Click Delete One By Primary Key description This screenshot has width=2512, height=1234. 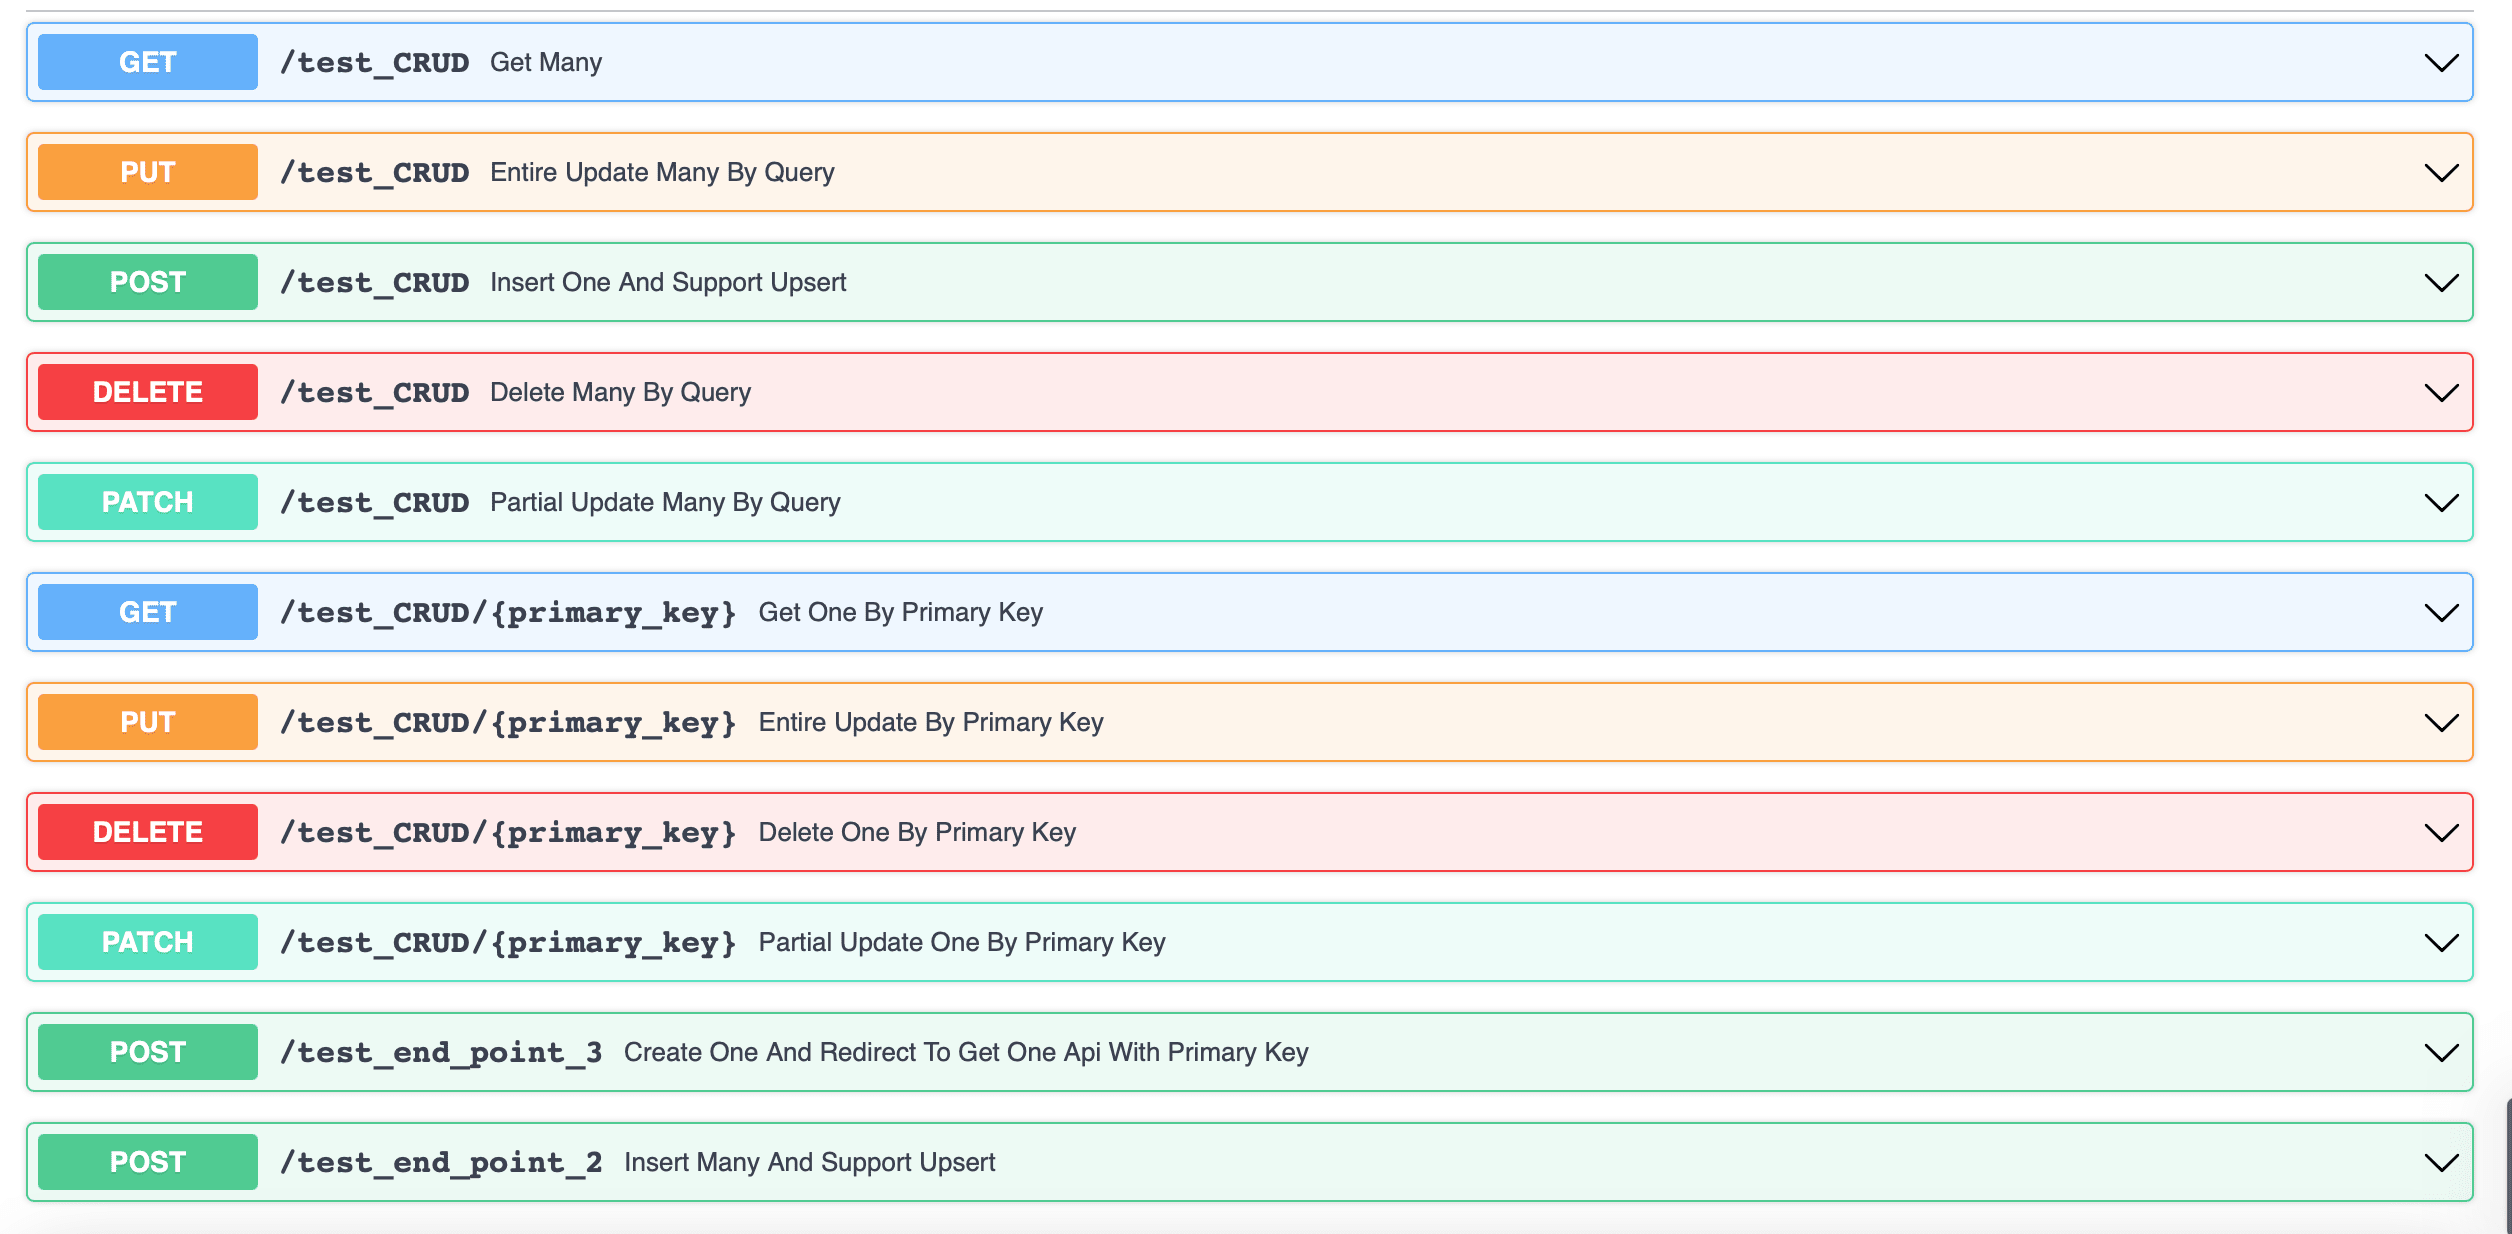pos(917,831)
